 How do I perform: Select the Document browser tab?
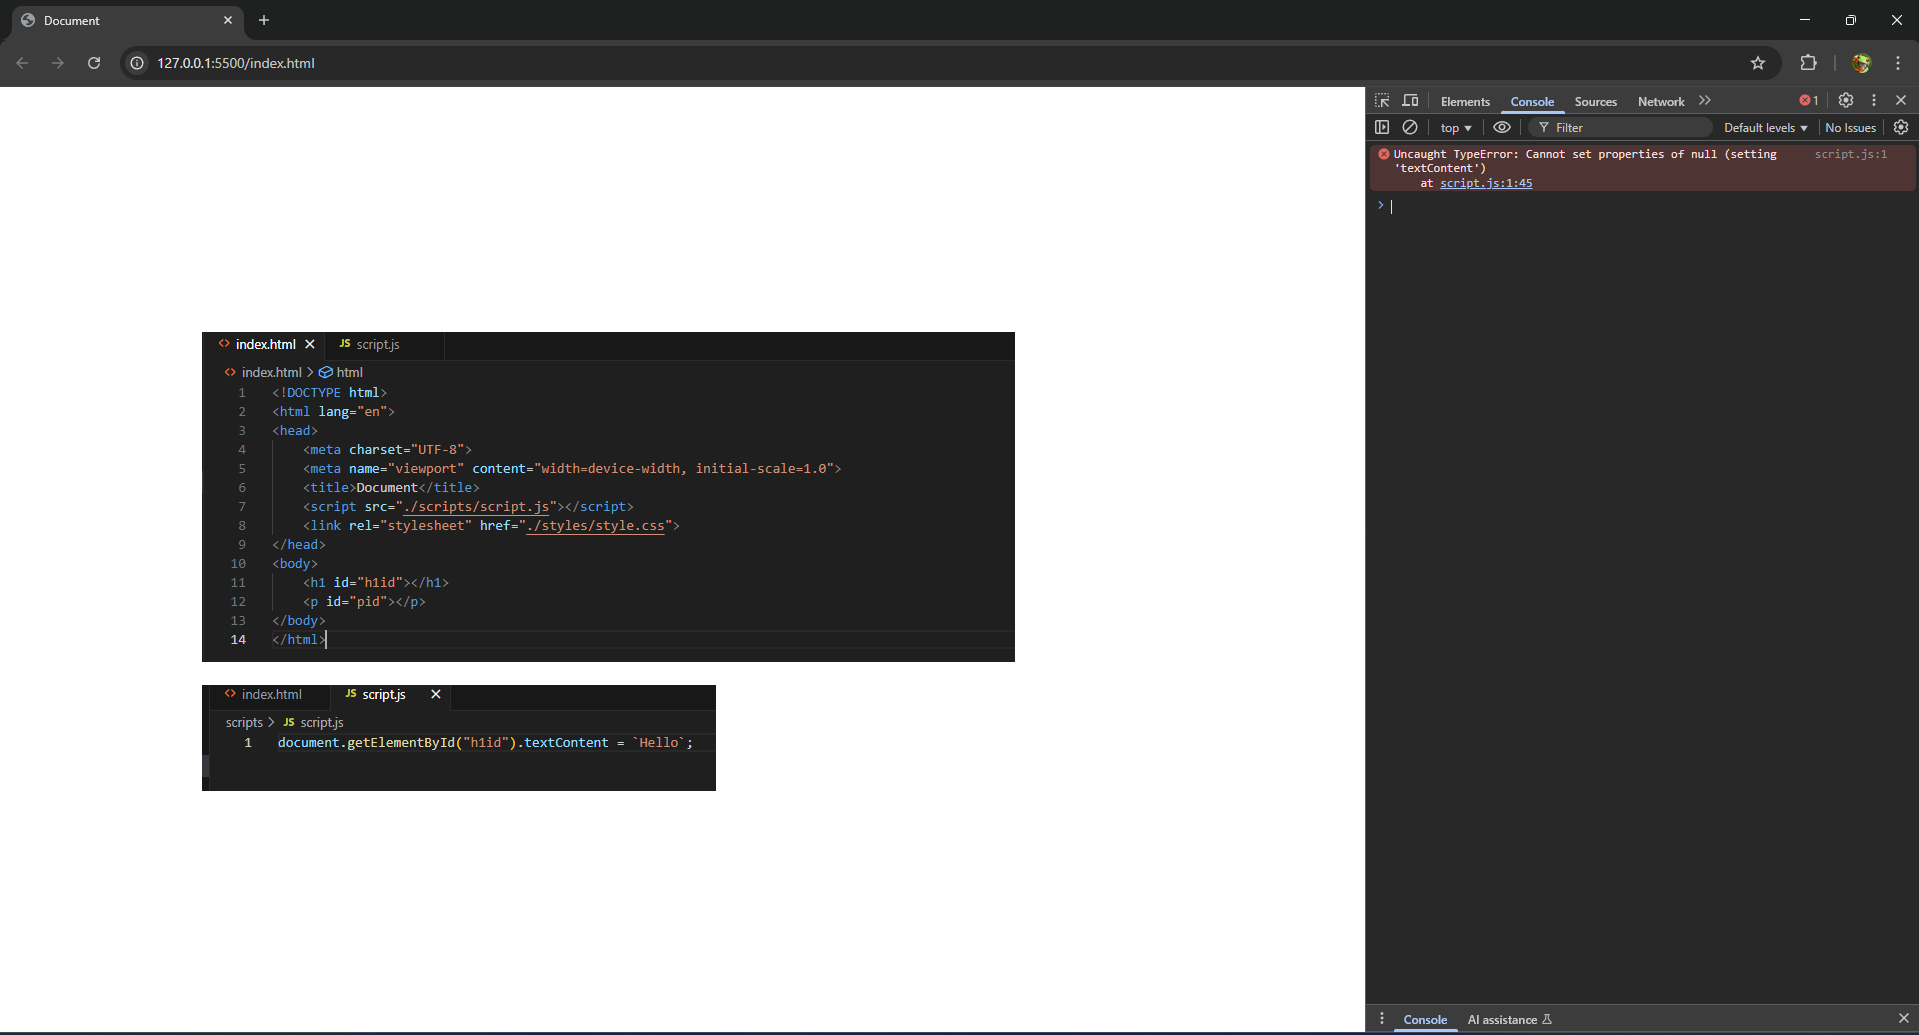(127, 21)
